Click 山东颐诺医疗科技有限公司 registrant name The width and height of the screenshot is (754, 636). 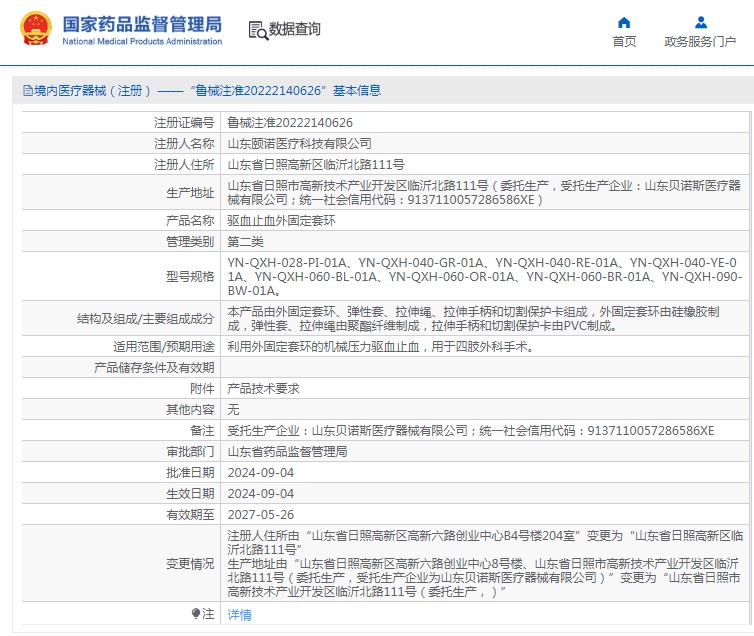pyautogui.click(x=299, y=144)
